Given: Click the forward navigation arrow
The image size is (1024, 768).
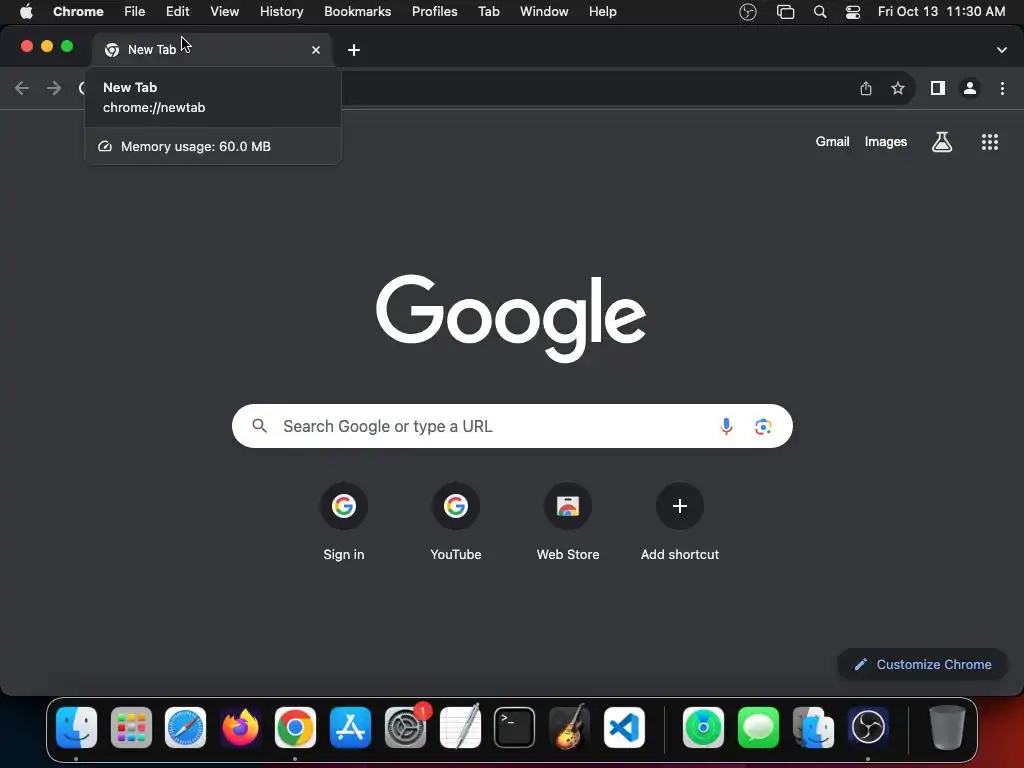Looking at the screenshot, I should [54, 88].
